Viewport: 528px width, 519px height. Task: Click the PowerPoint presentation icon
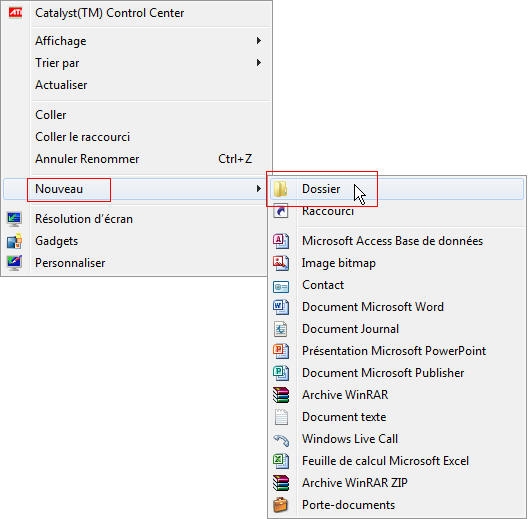coord(281,351)
